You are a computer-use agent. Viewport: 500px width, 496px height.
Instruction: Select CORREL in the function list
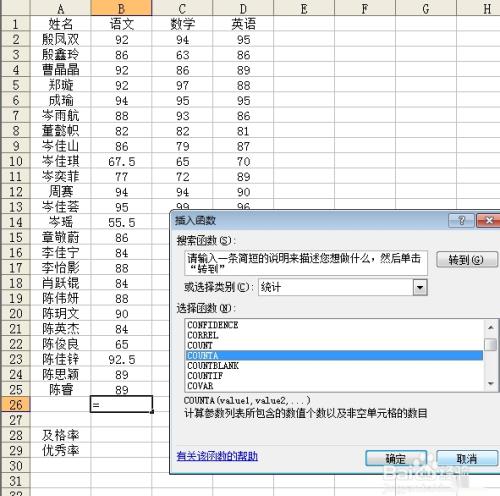point(334,335)
